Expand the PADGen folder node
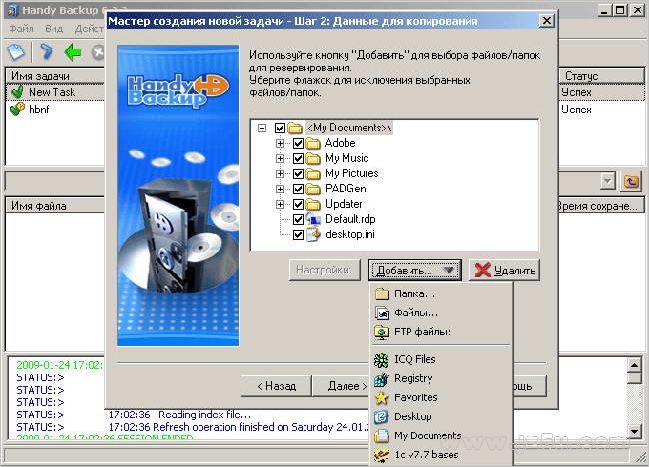649x467 pixels. (280, 189)
